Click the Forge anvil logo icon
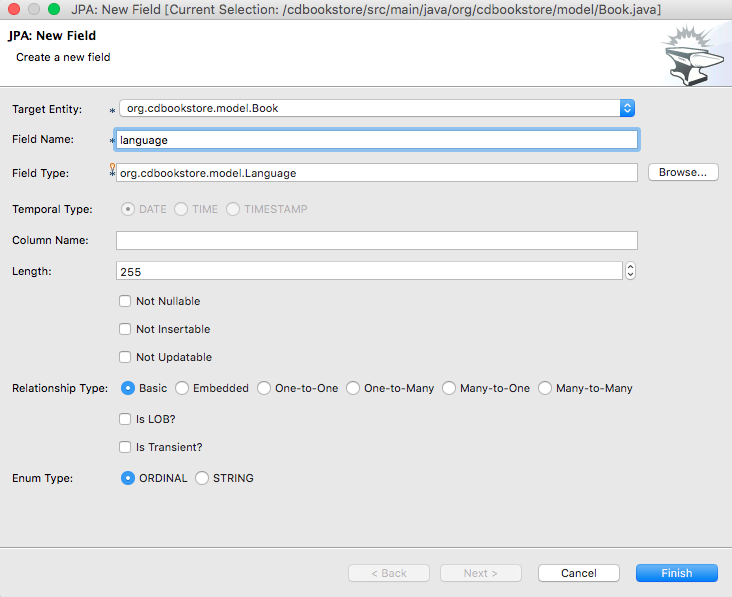Viewport: 732px width, 597px height. (x=693, y=56)
